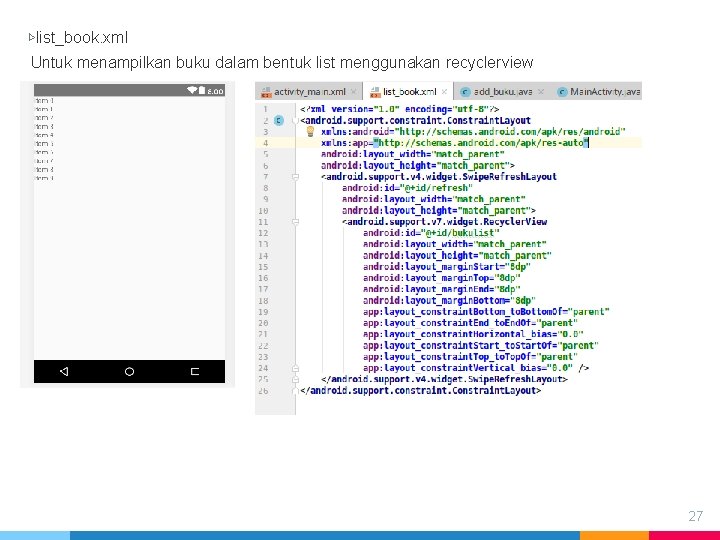Click the first item in the preview list
Image resolution: width=720 pixels, height=540 pixels.
(x=44, y=100)
